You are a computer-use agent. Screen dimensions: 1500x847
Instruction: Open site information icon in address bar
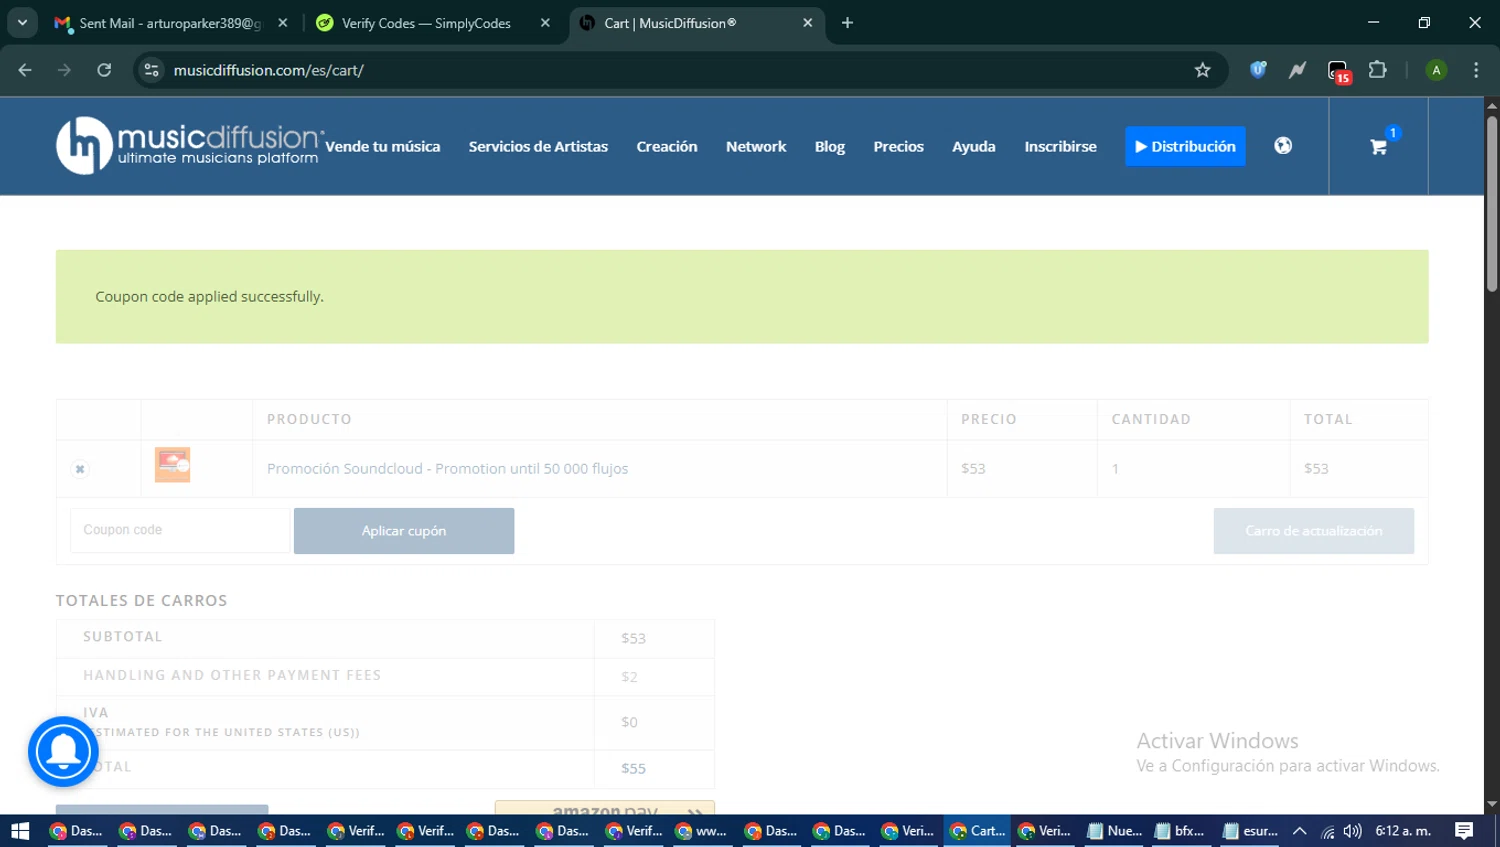tap(151, 70)
